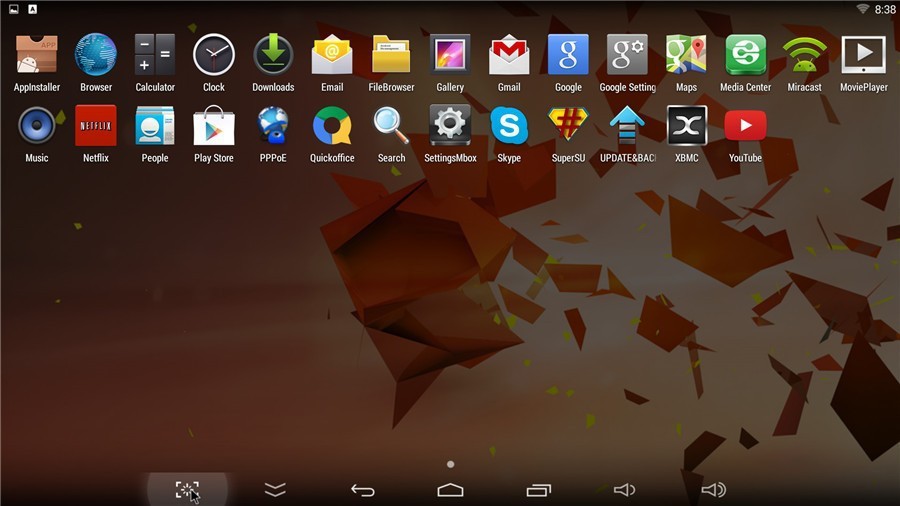Launch the Miracast app
The image size is (900, 506).
pyautogui.click(x=805, y=55)
